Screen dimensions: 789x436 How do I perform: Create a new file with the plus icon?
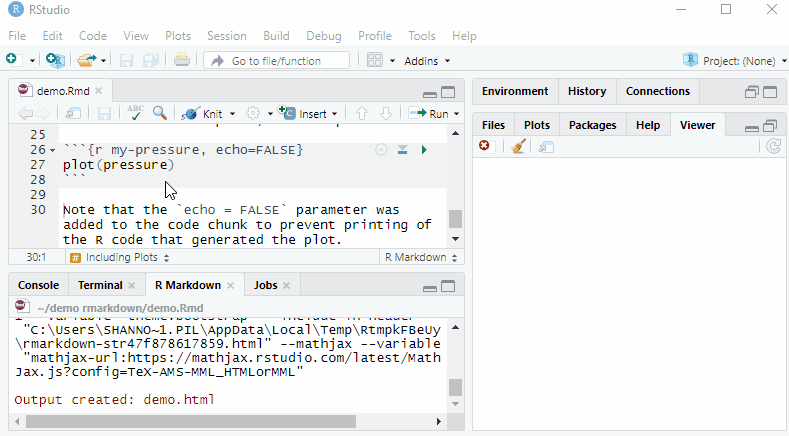point(12,60)
